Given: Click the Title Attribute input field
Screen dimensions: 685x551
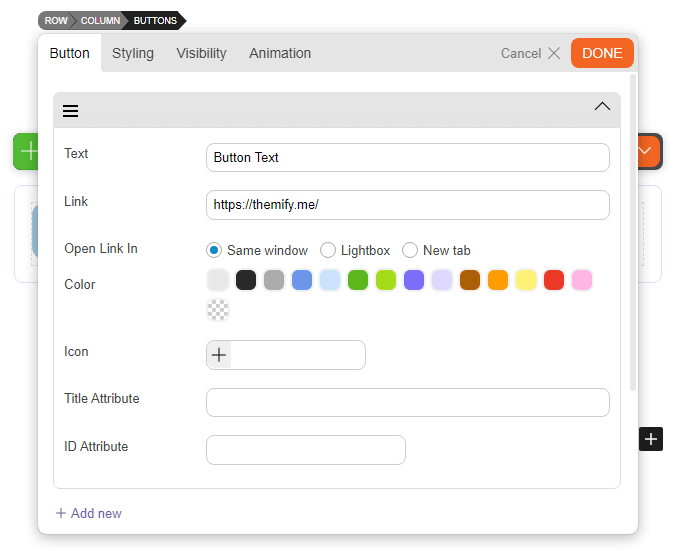Looking at the screenshot, I should (x=407, y=402).
